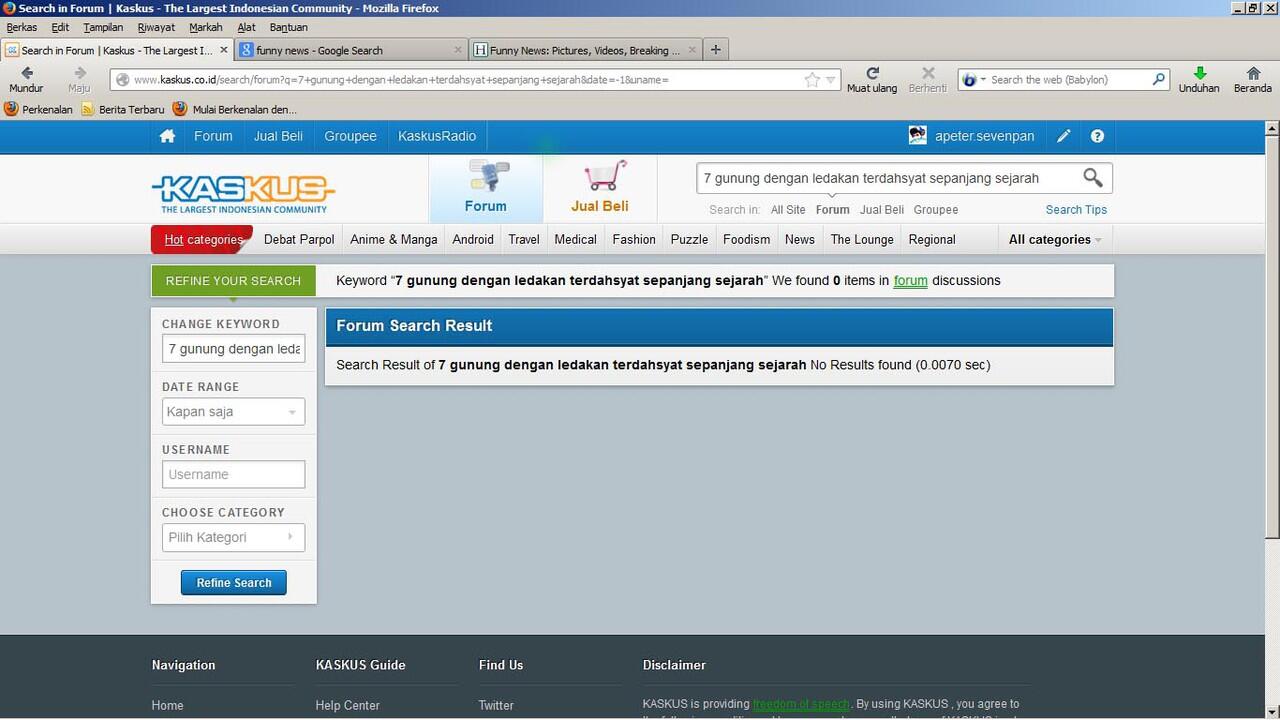Search in All Site option

pos(788,210)
